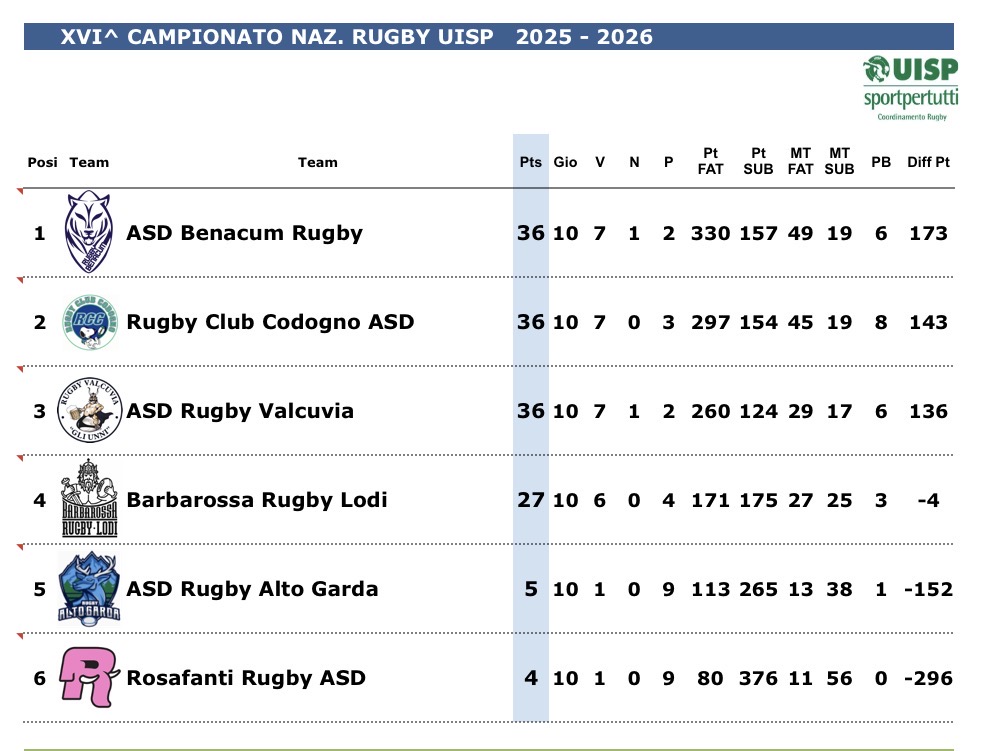Click the MT SUB column header

point(839,161)
